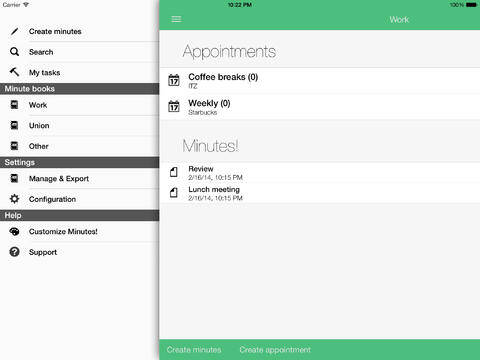Click the document icon of Lunch meeting
The height and width of the screenshot is (360, 480).
(174, 193)
